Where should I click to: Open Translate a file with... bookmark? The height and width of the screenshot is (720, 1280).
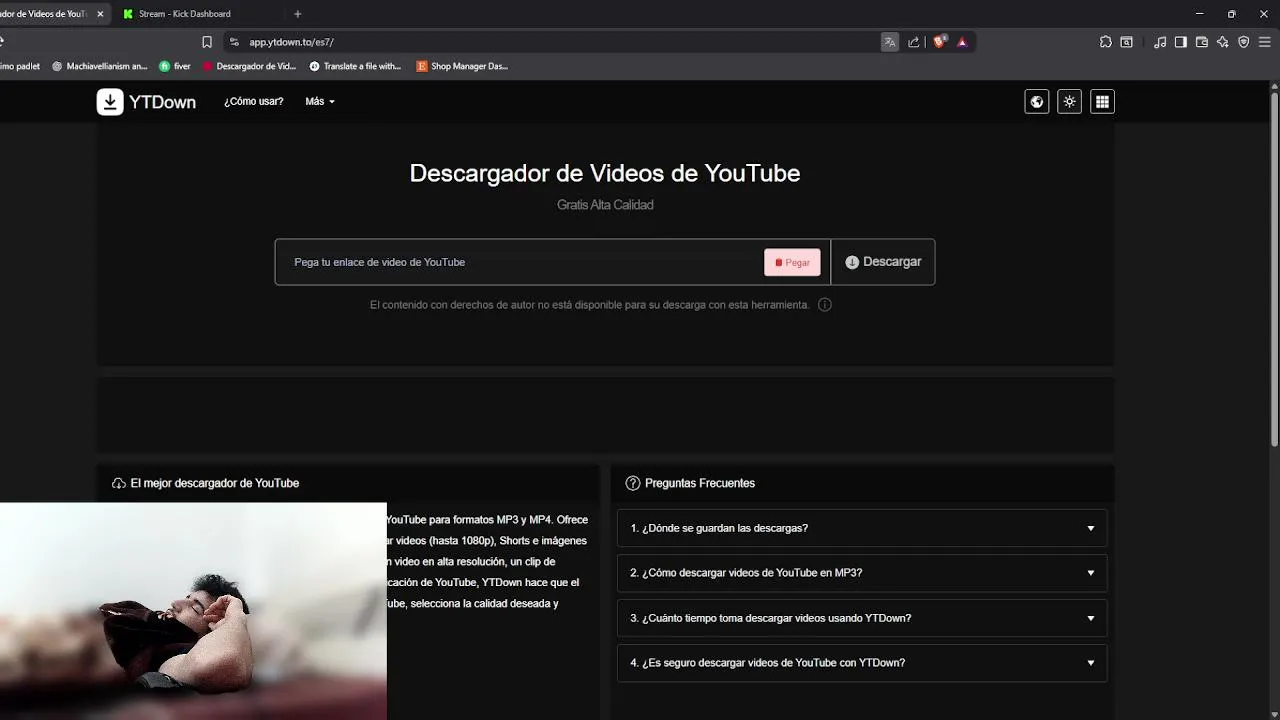point(355,66)
